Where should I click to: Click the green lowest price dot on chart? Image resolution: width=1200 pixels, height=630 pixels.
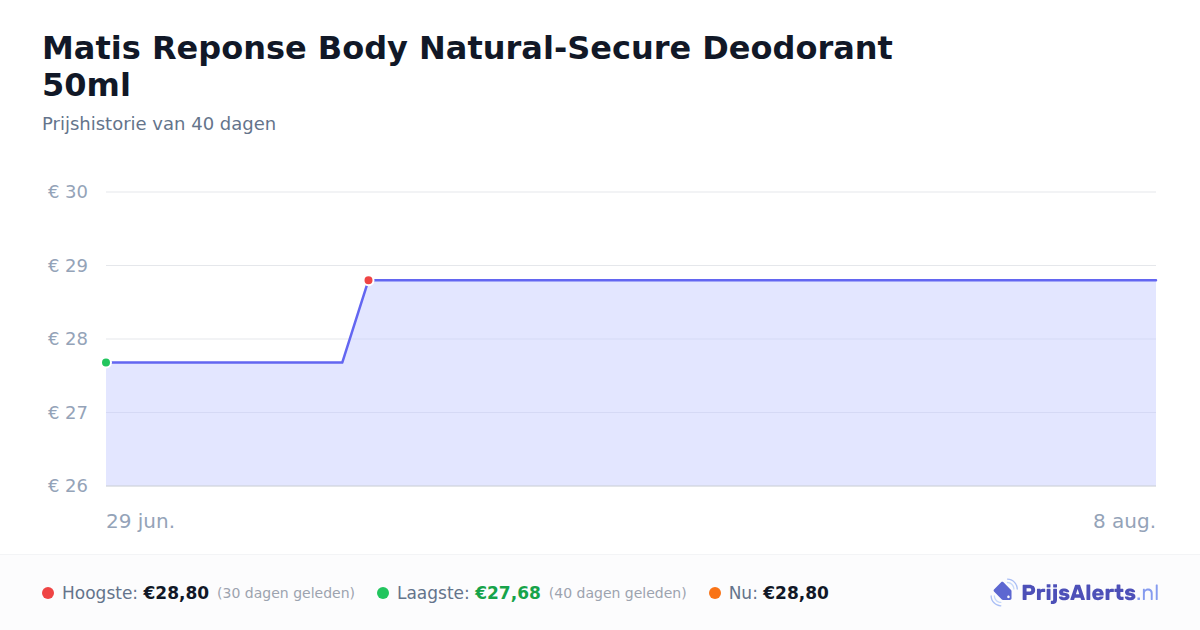106,362
